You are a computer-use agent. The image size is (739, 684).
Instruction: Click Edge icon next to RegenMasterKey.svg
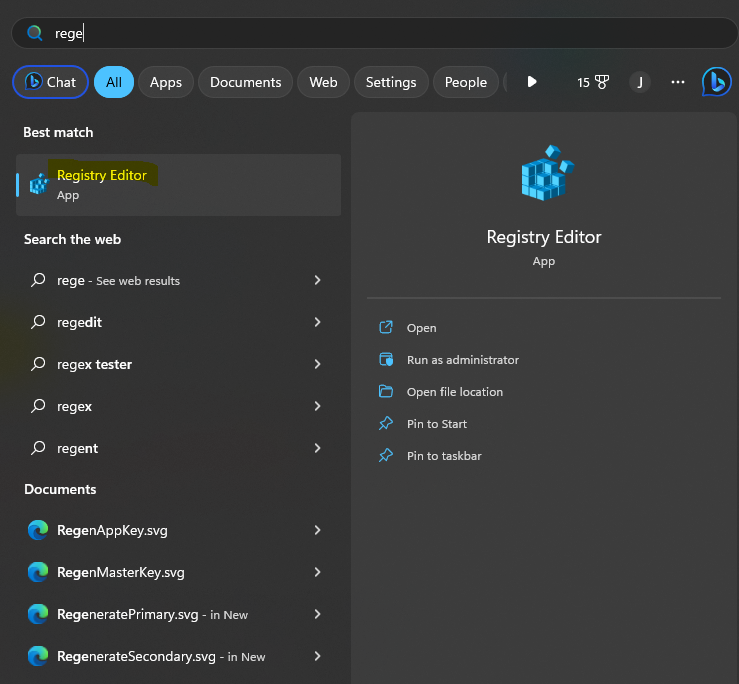(x=38, y=572)
